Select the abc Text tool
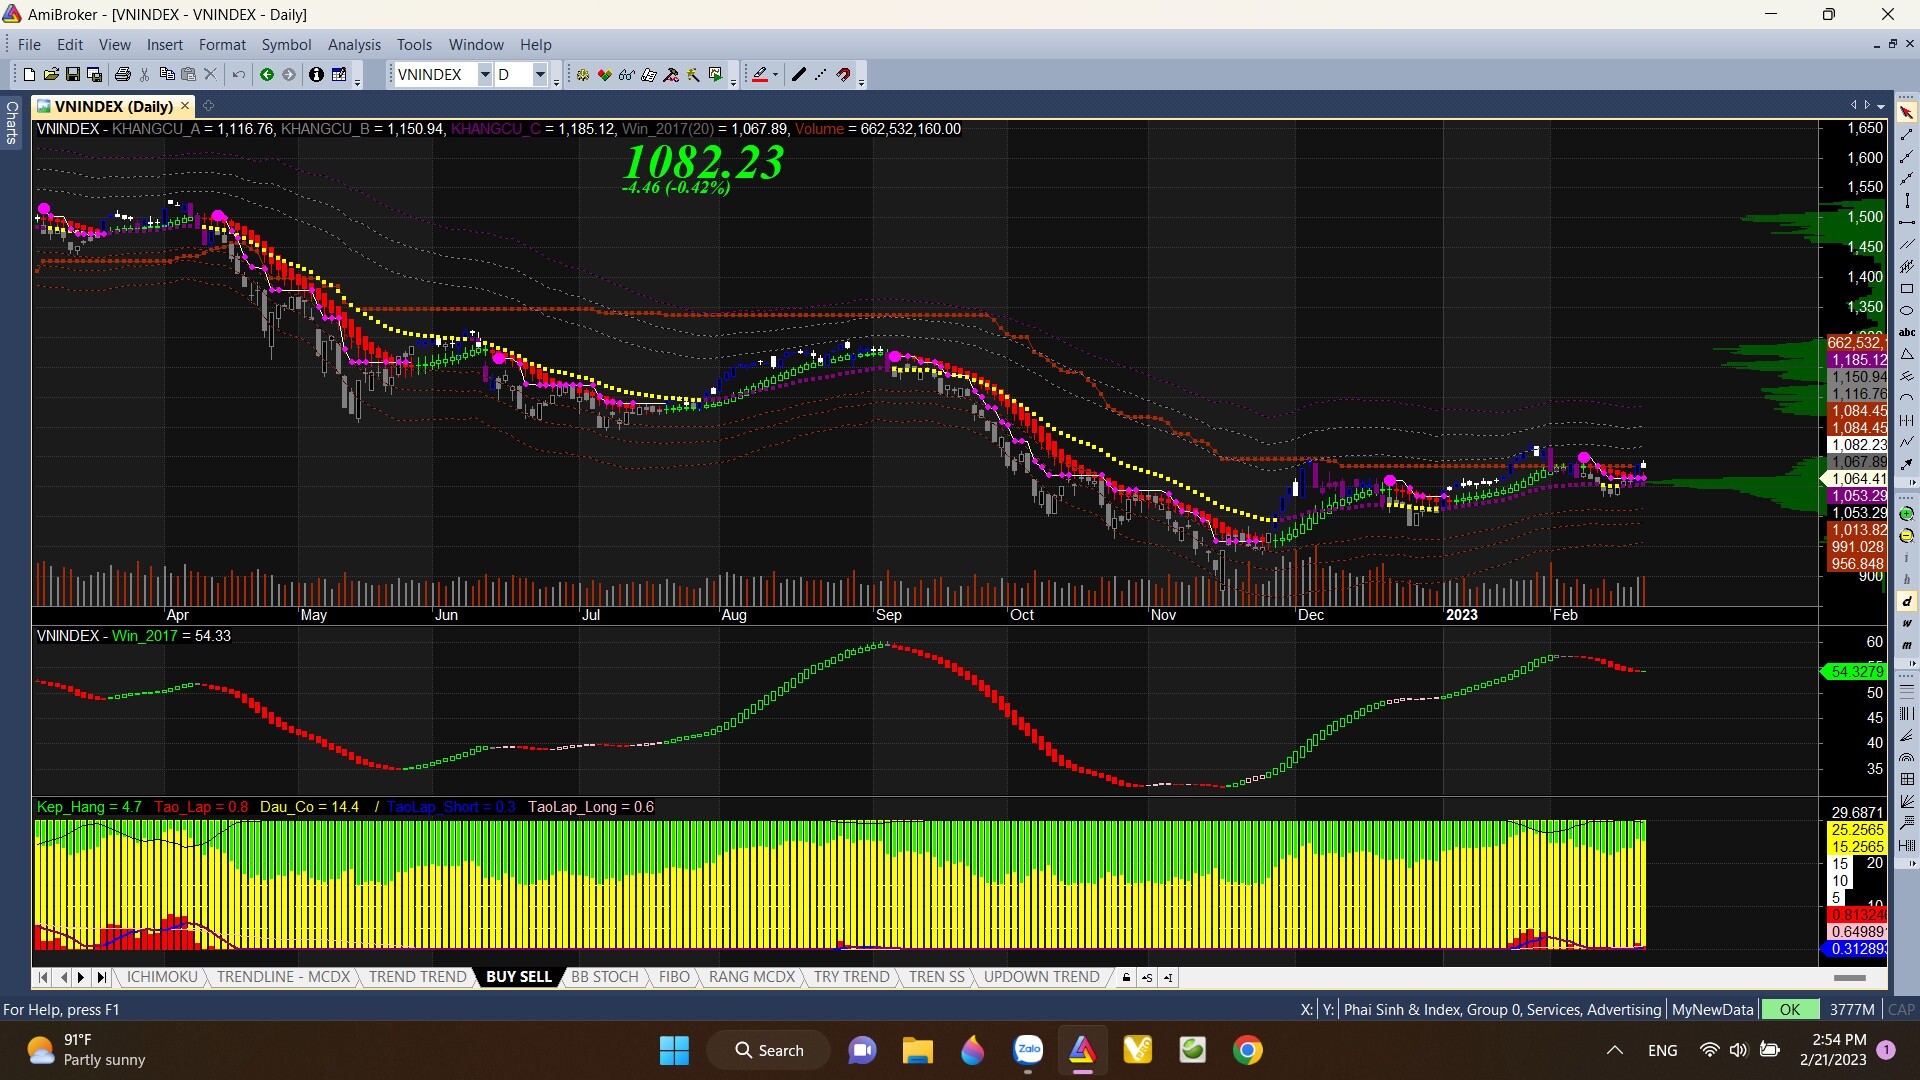1920x1080 pixels. (x=1907, y=333)
